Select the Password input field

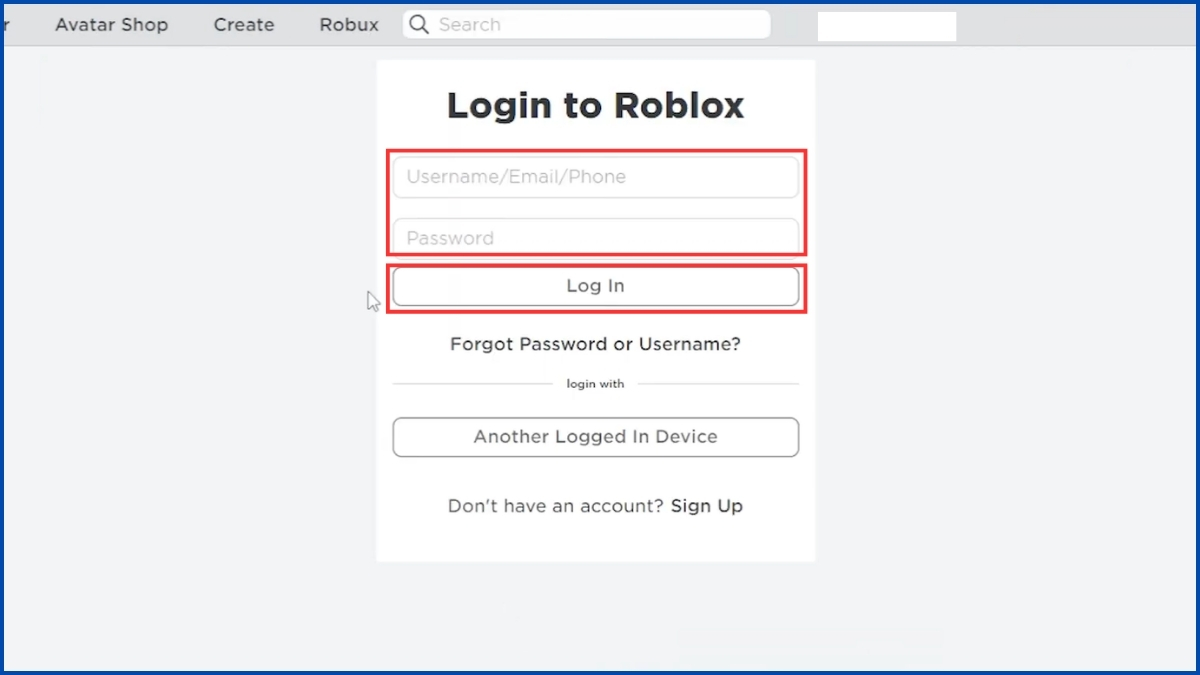click(x=596, y=236)
